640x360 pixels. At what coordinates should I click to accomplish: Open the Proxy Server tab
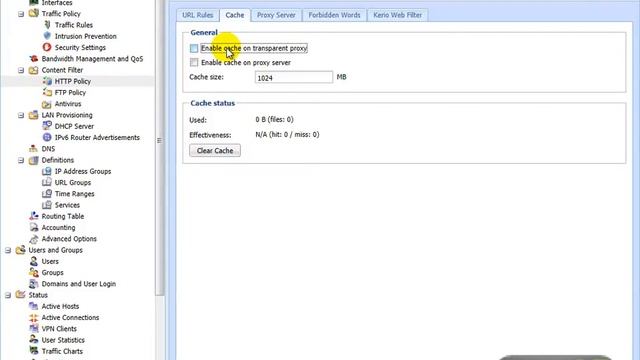pos(276,15)
